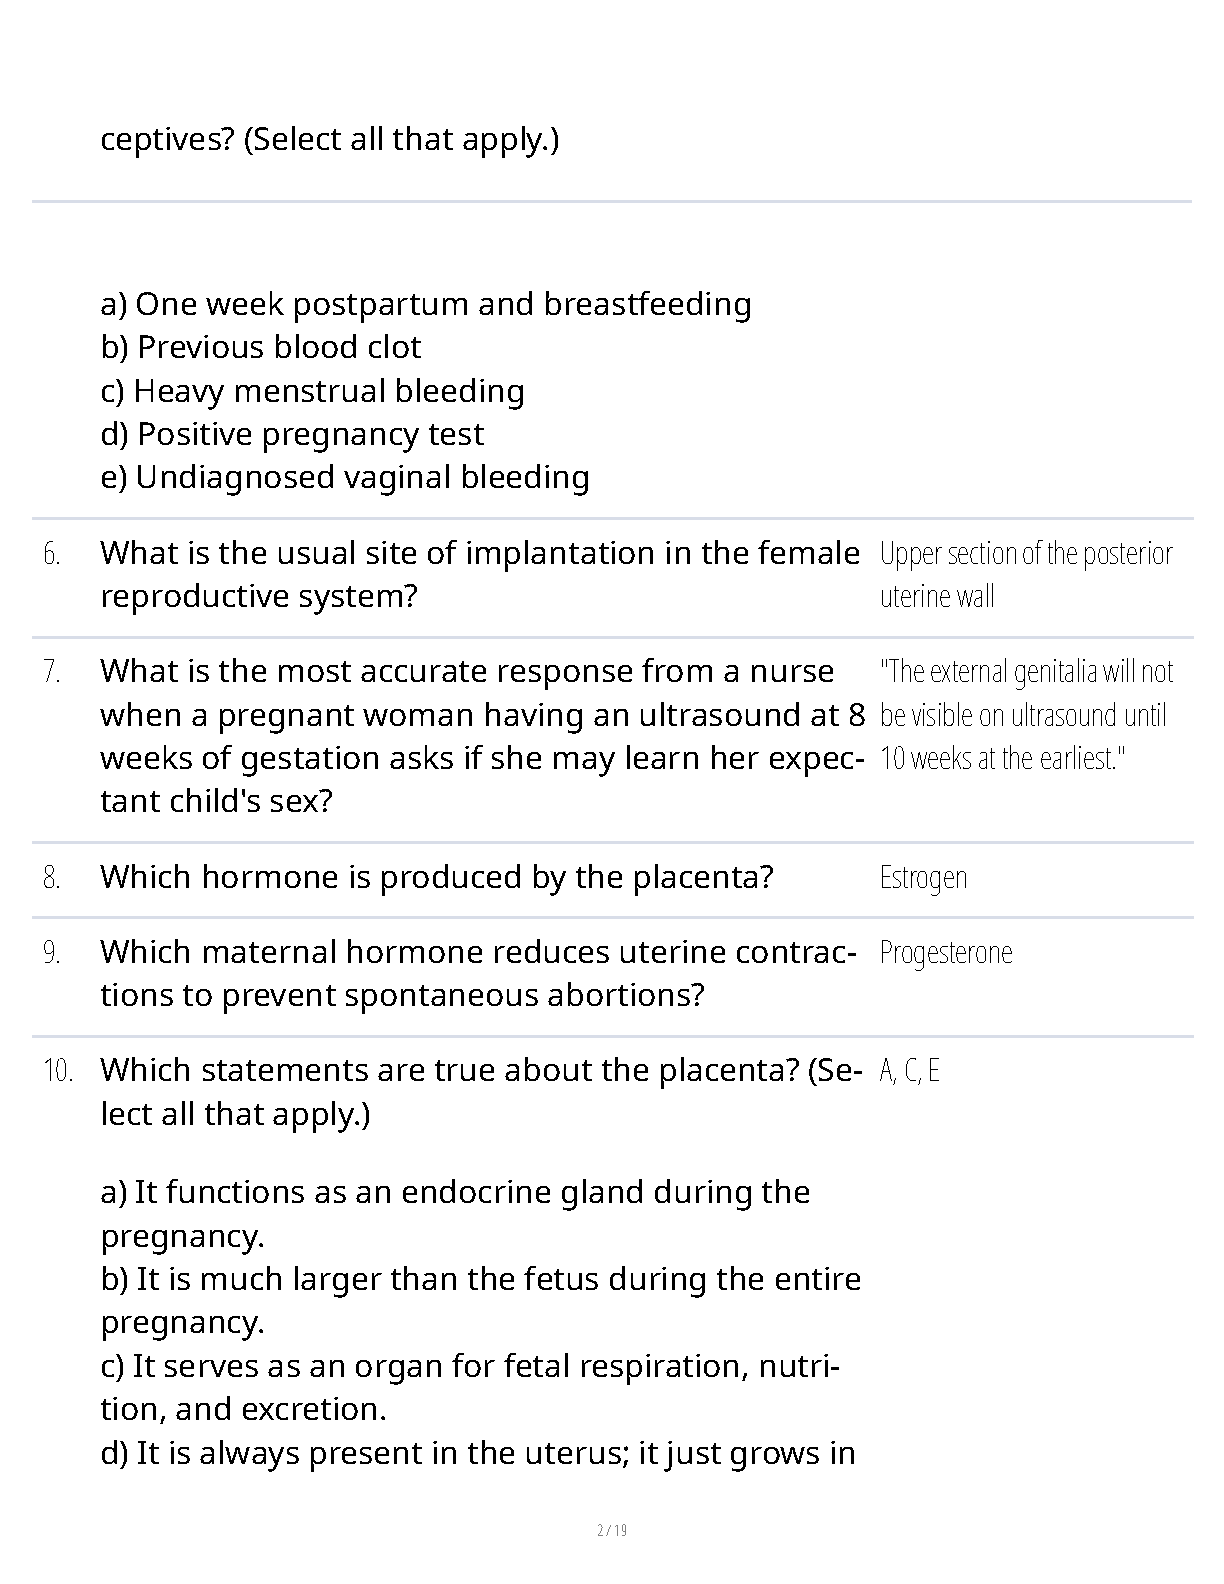Select the external genitalia answer text
Image resolution: width=1224 pixels, height=1584 pixels.
click(1026, 714)
